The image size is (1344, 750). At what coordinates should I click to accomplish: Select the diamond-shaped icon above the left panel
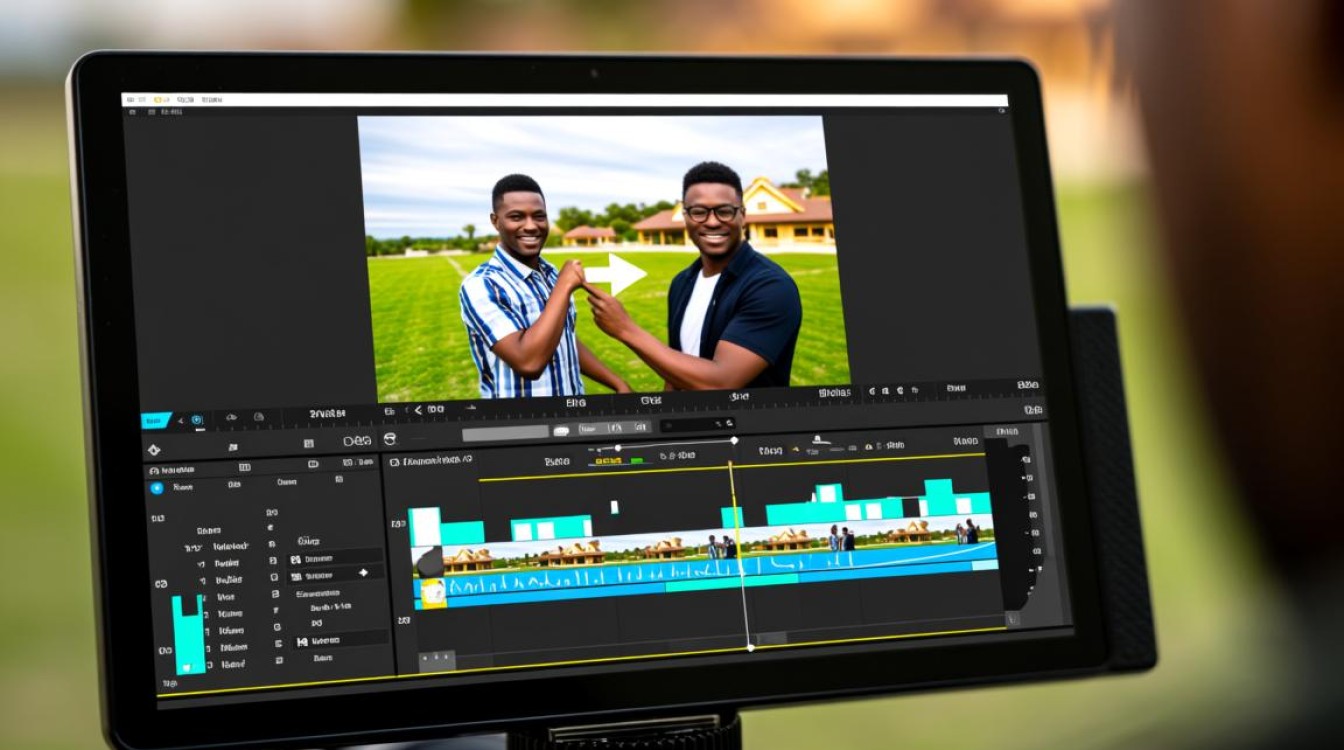tap(153, 450)
